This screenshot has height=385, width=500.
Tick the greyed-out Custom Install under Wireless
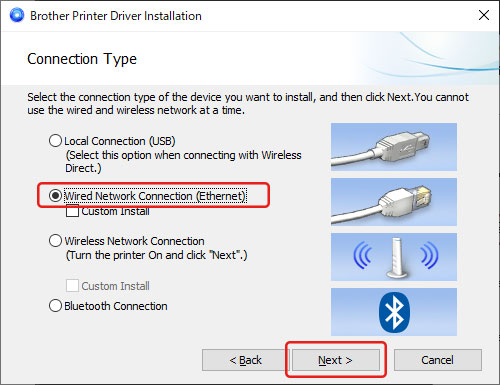(72, 286)
